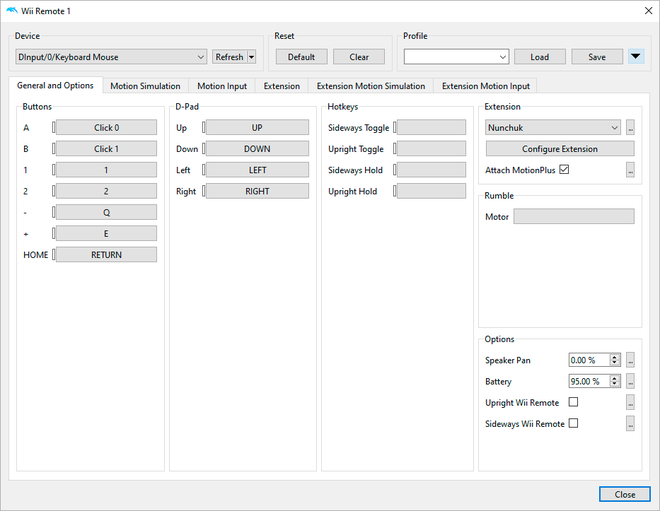Image resolution: width=660 pixels, height=511 pixels.
Task: Open the Profile combo box
Action: pyautogui.click(x=456, y=57)
